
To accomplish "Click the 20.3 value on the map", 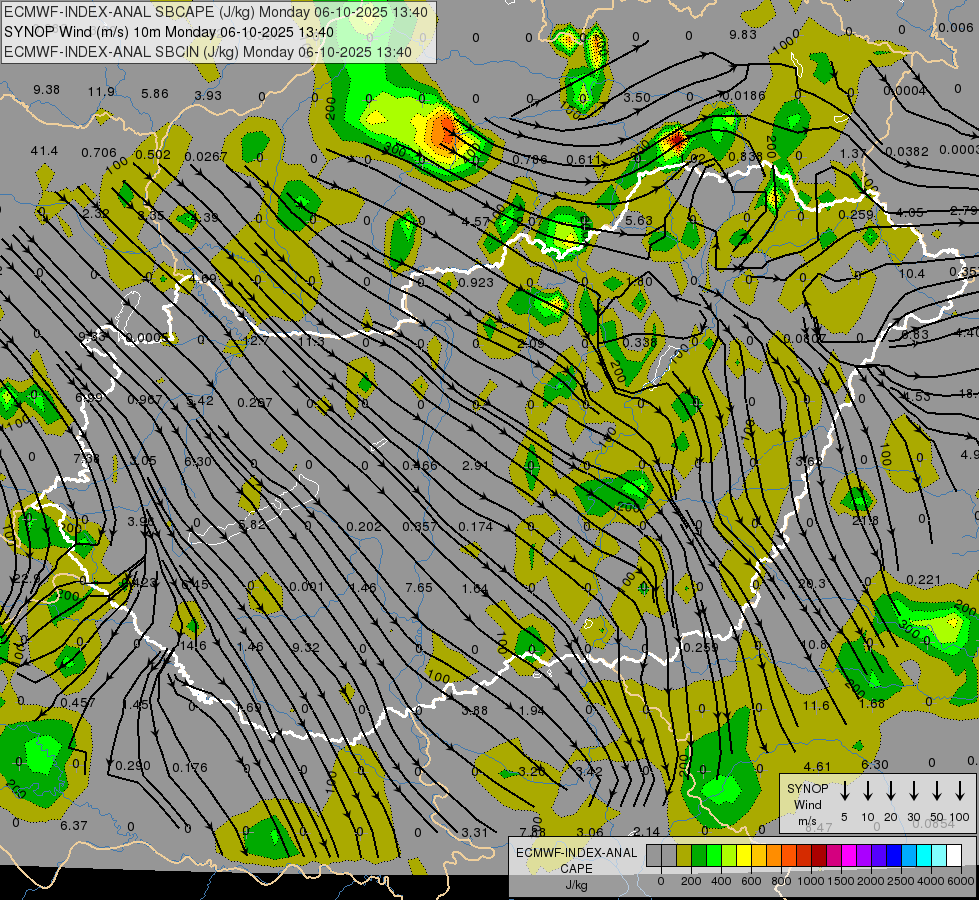I will pos(812,583).
